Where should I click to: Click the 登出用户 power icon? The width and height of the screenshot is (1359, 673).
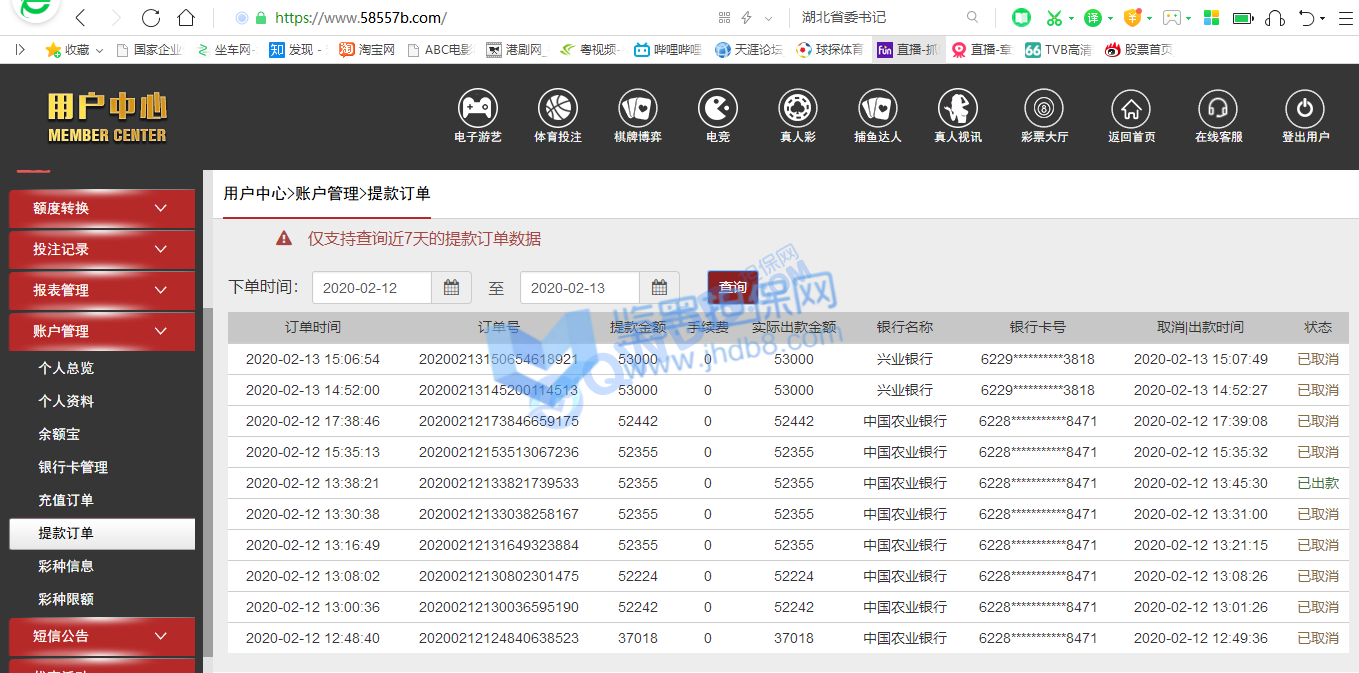click(x=1305, y=108)
